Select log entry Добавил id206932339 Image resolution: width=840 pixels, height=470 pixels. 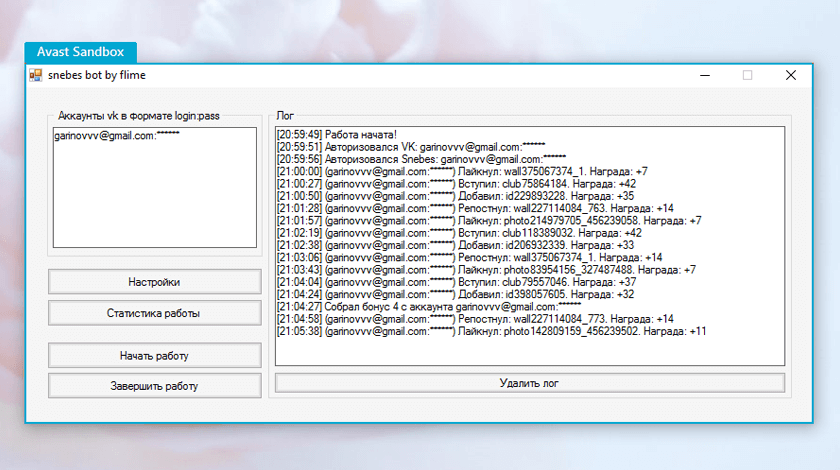455,245
